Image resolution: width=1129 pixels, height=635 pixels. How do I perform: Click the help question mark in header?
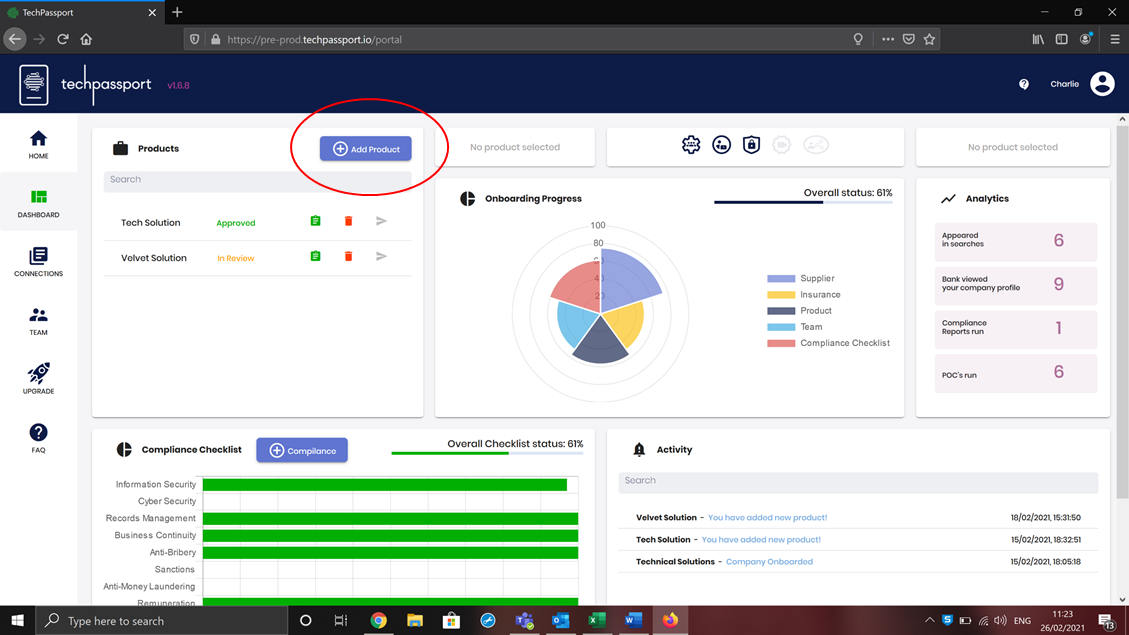[1024, 85]
